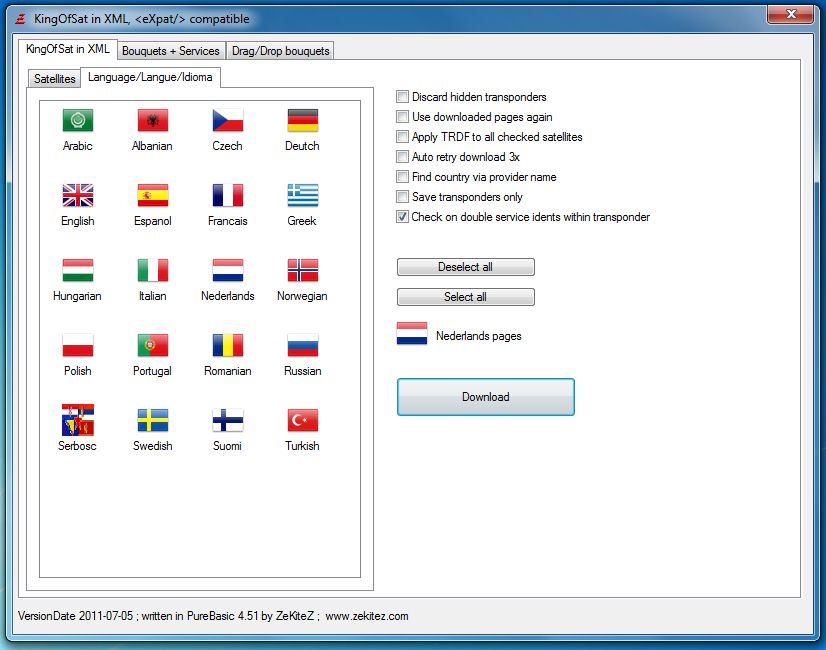Select the Arabic language flag

[77, 120]
